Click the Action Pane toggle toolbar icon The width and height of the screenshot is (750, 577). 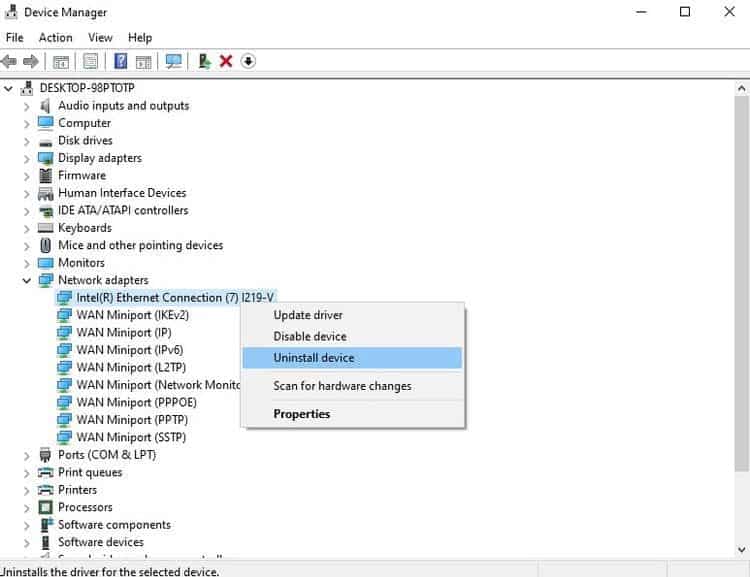143,62
